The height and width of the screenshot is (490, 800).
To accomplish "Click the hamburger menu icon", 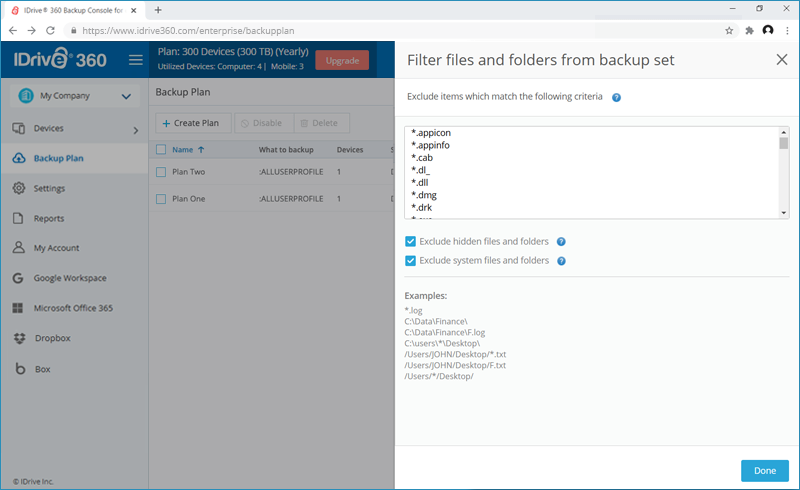I will 136,60.
